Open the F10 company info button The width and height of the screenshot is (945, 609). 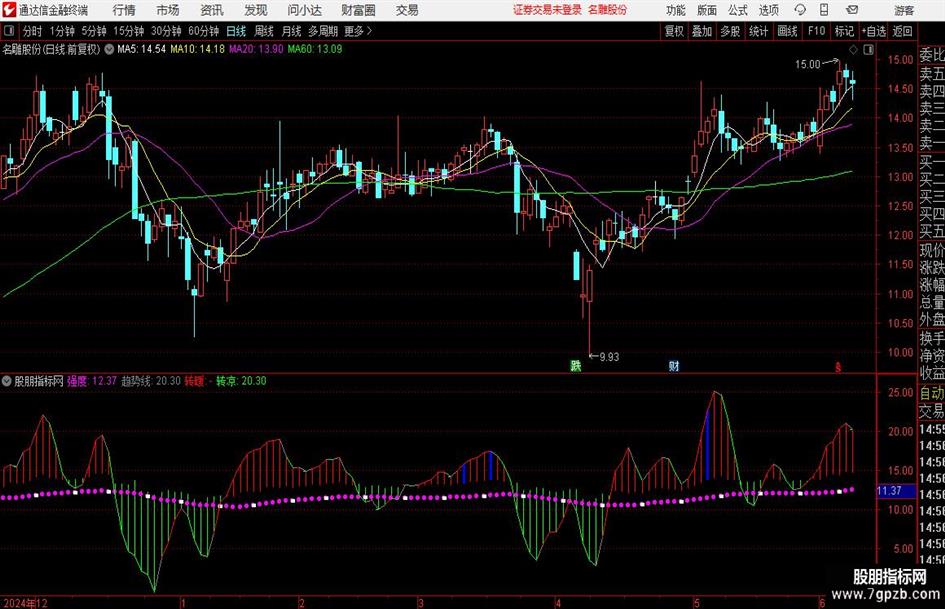coord(816,31)
